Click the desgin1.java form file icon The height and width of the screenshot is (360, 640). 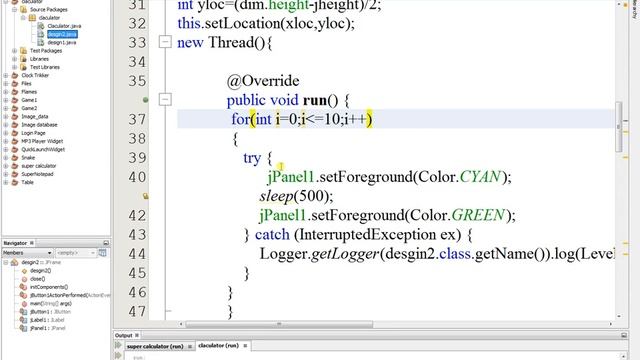click(41, 42)
